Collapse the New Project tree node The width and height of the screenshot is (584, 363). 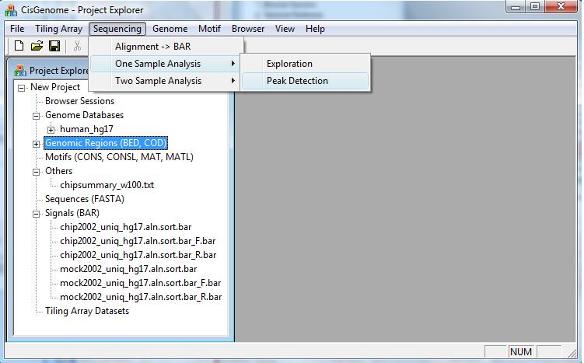coord(22,88)
